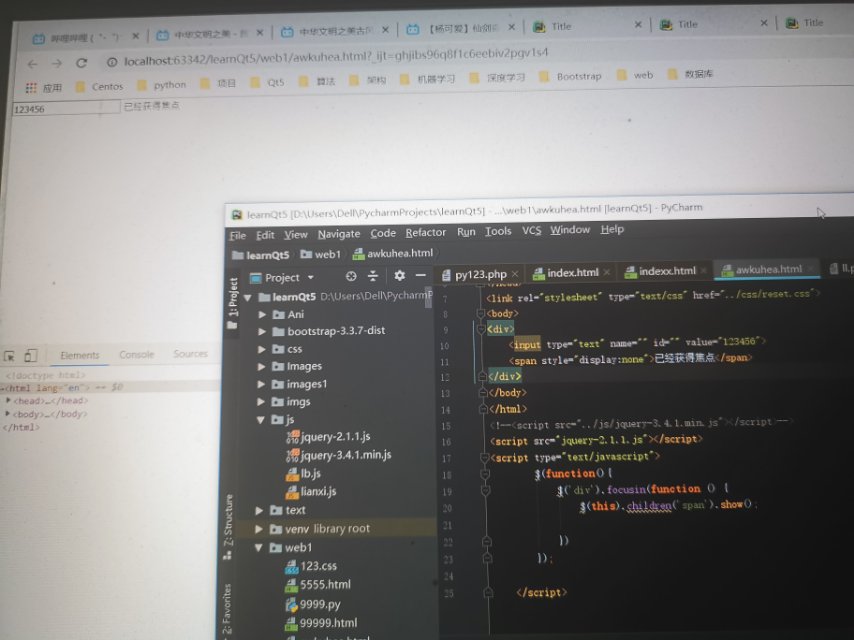Image resolution: width=854 pixels, height=640 pixels.
Task: Open the PyCharm Run menu
Action: click(466, 231)
